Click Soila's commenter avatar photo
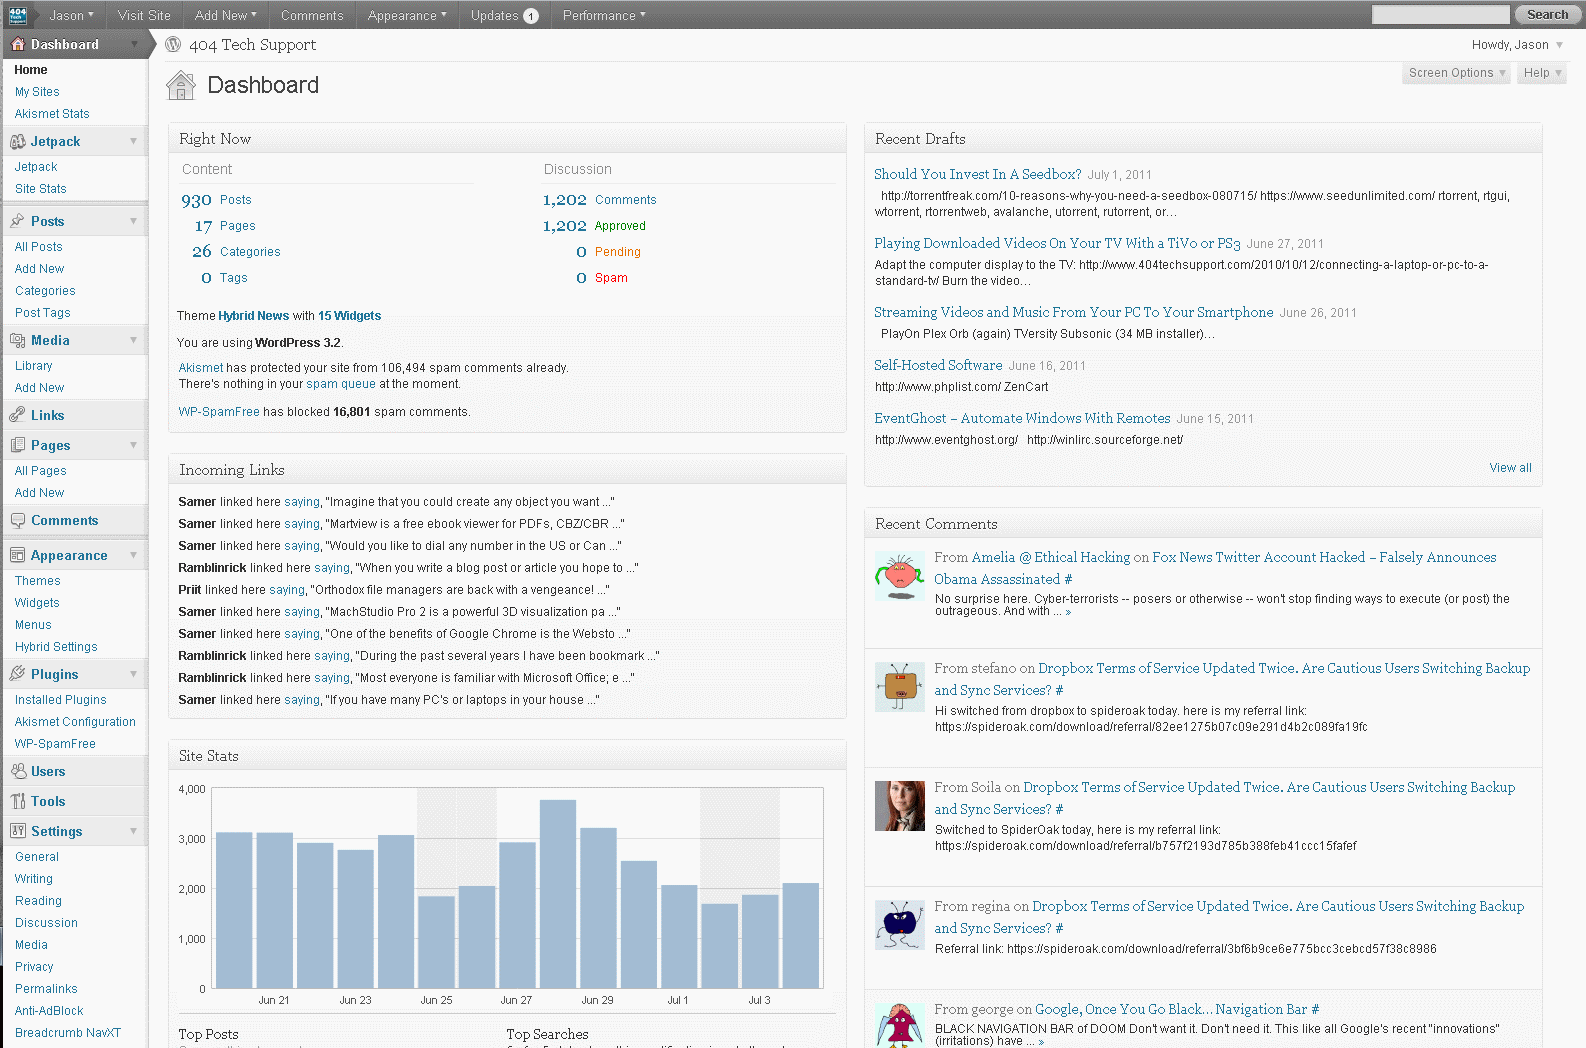The image size is (1586, 1048). 900,806
